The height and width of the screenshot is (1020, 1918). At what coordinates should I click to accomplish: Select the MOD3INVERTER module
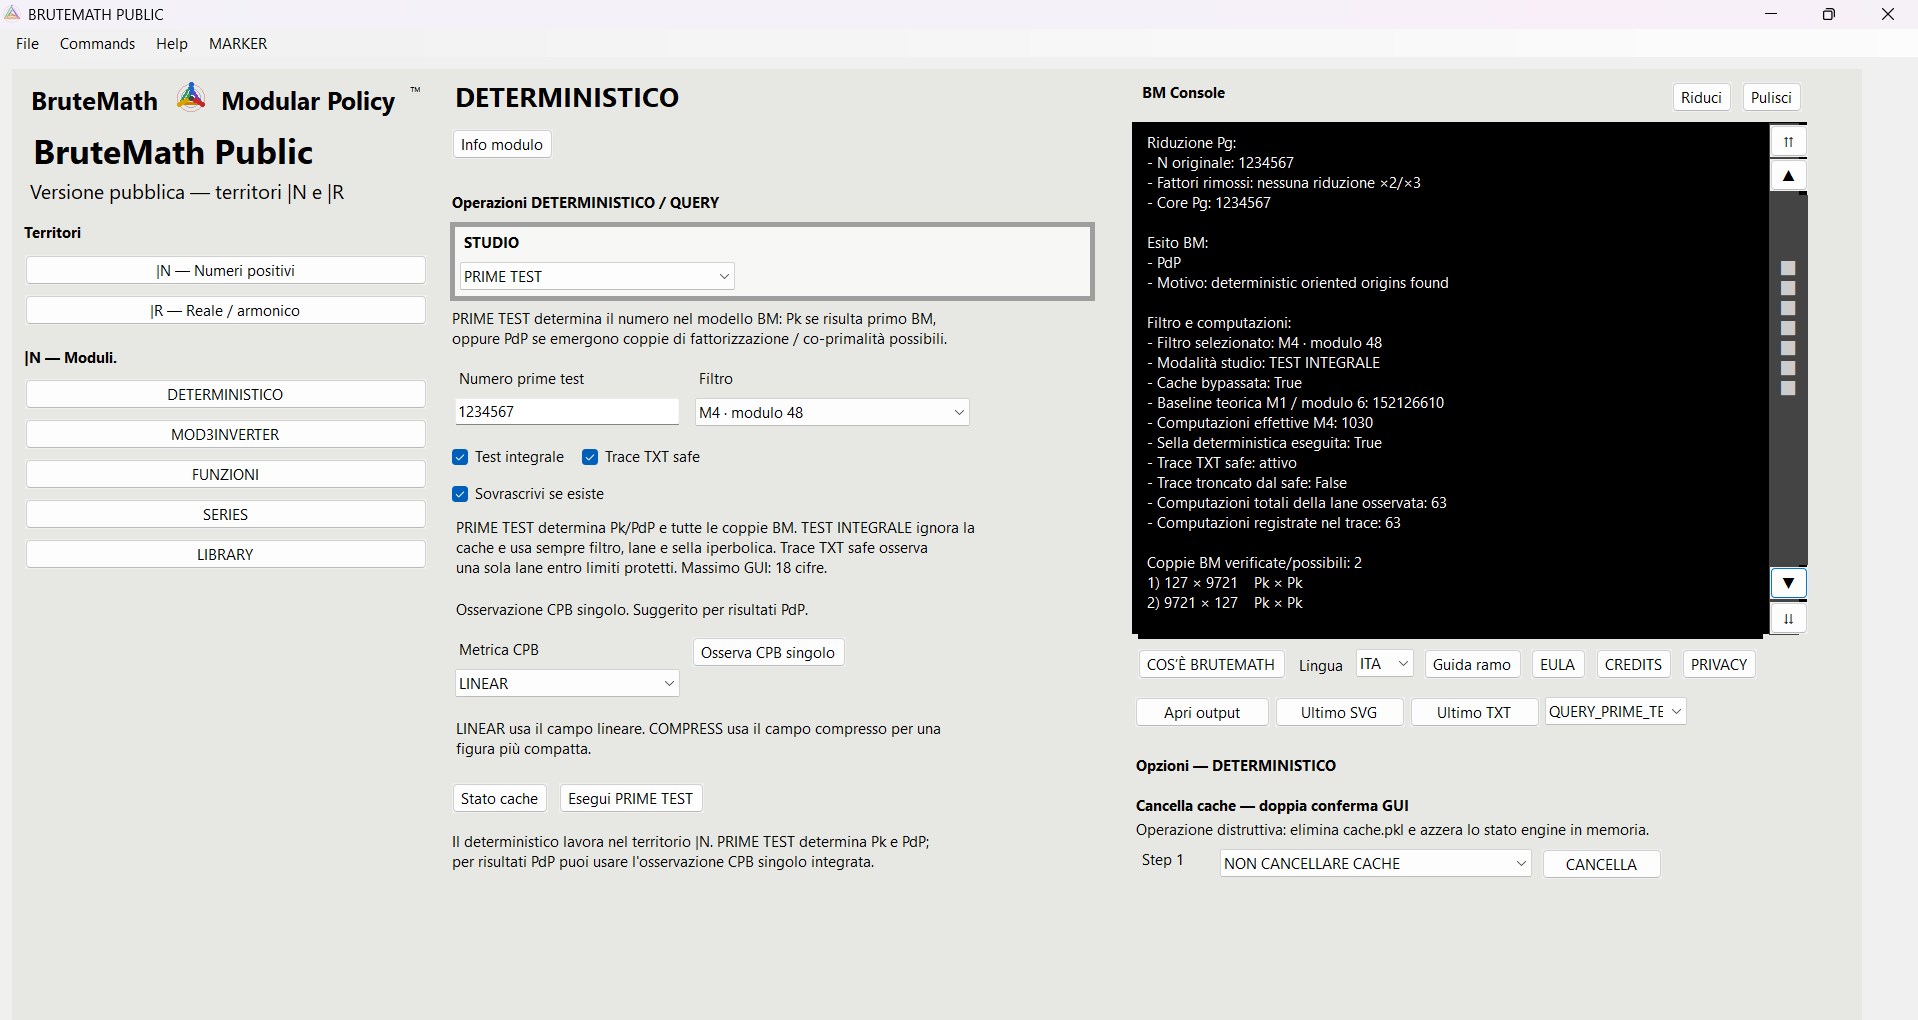225,434
